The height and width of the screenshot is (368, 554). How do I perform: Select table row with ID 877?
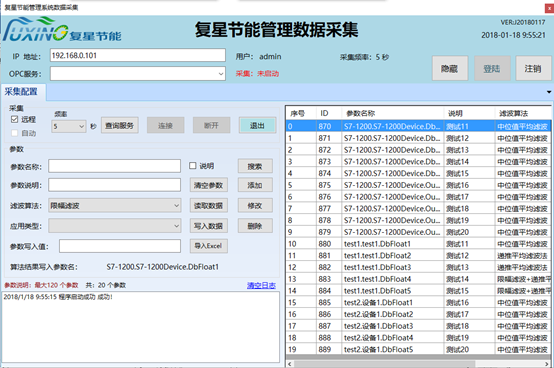tap(418, 209)
